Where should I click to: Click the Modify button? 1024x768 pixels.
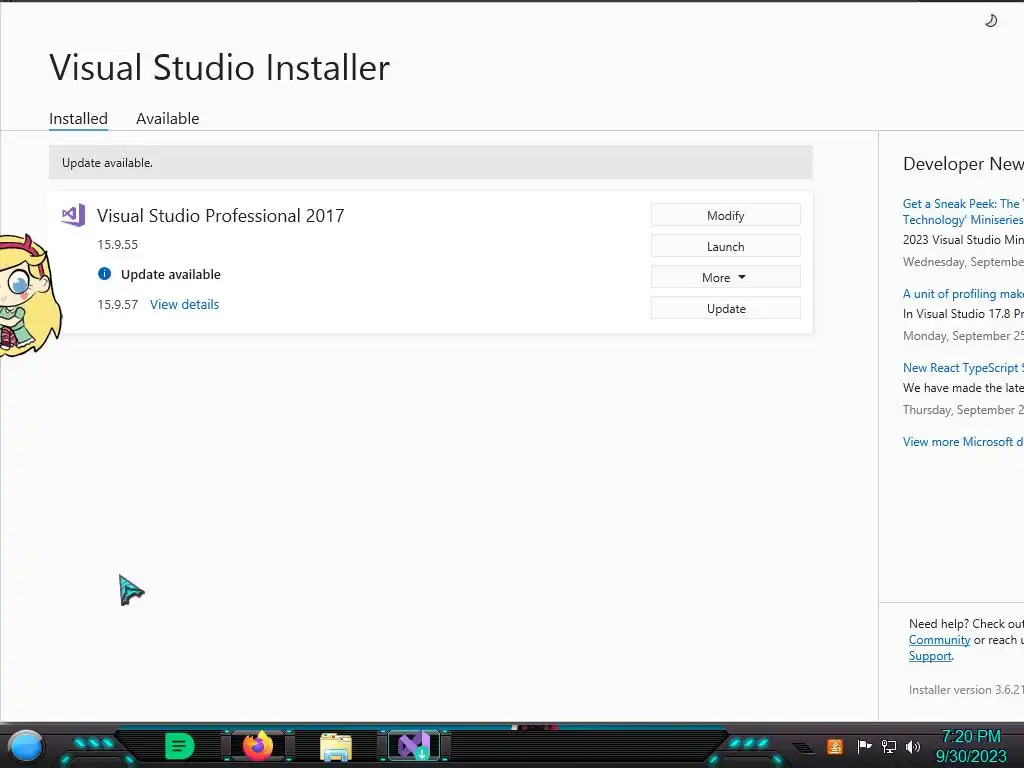click(x=726, y=215)
